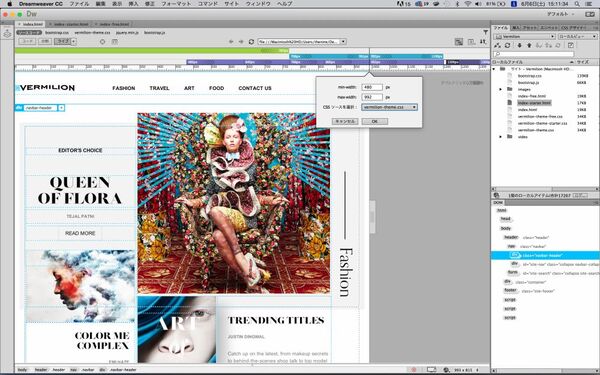Click FASHION link in page navigation
The image size is (600, 375).
tap(124, 88)
